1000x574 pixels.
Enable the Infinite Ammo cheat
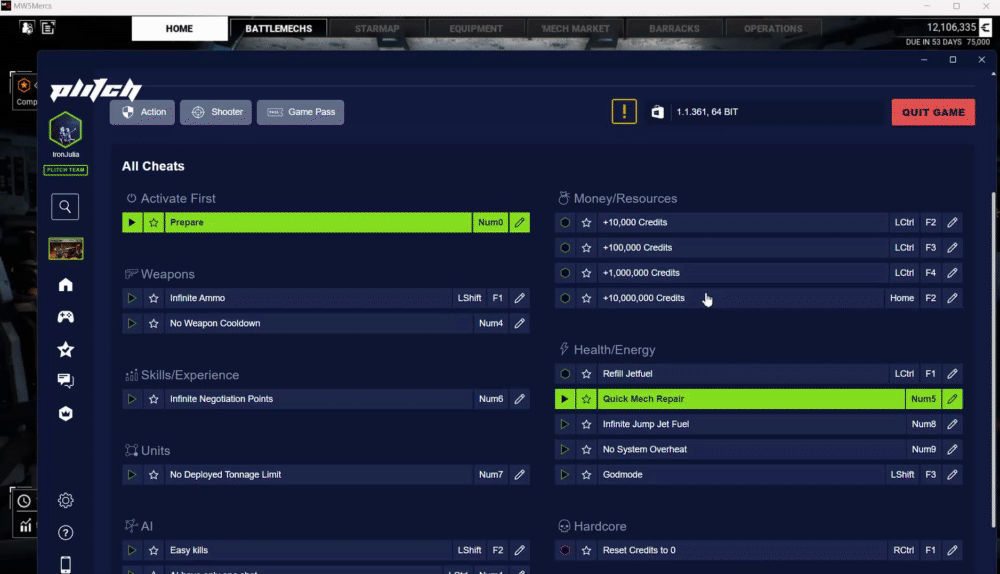[x=132, y=298]
